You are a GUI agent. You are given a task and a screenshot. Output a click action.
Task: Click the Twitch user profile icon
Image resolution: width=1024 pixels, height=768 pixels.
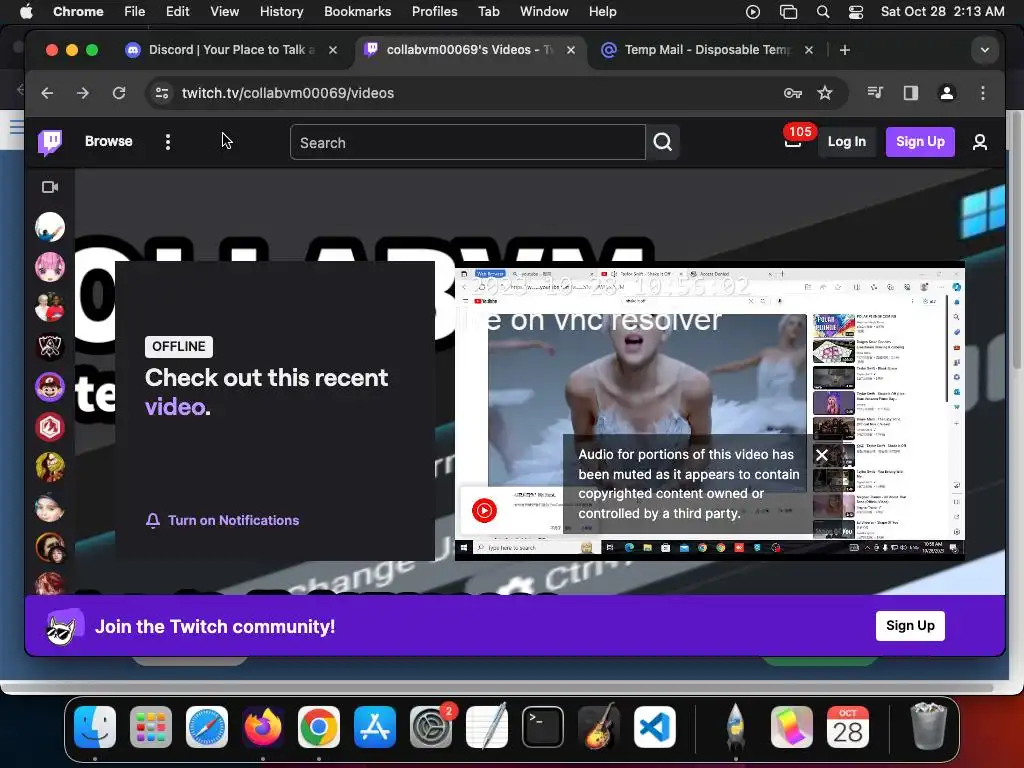pyautogui.click(x=980, y=142)
